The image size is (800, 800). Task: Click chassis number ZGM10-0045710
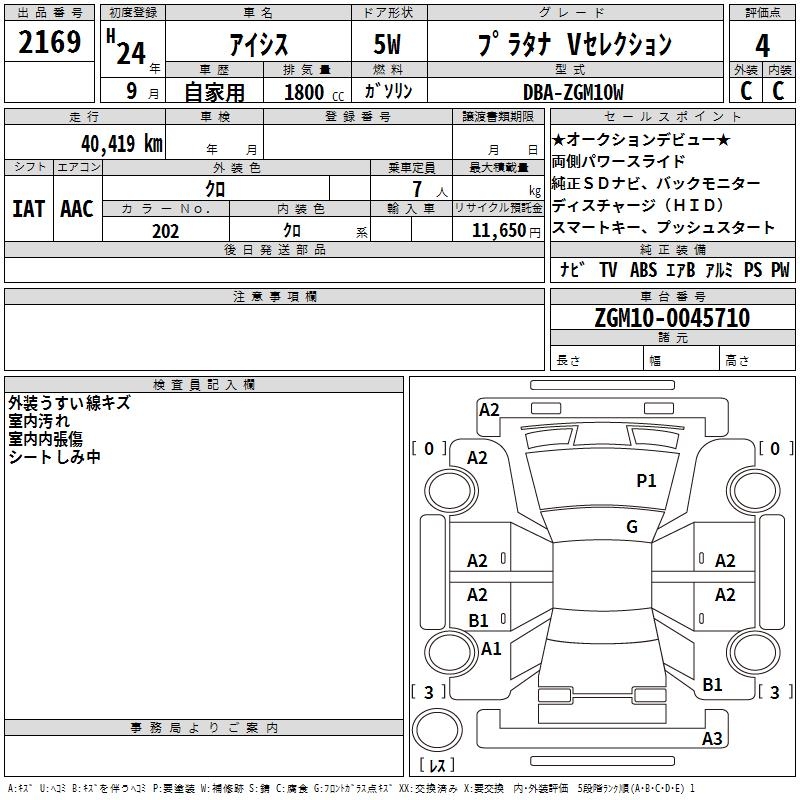tap(672, 318)
